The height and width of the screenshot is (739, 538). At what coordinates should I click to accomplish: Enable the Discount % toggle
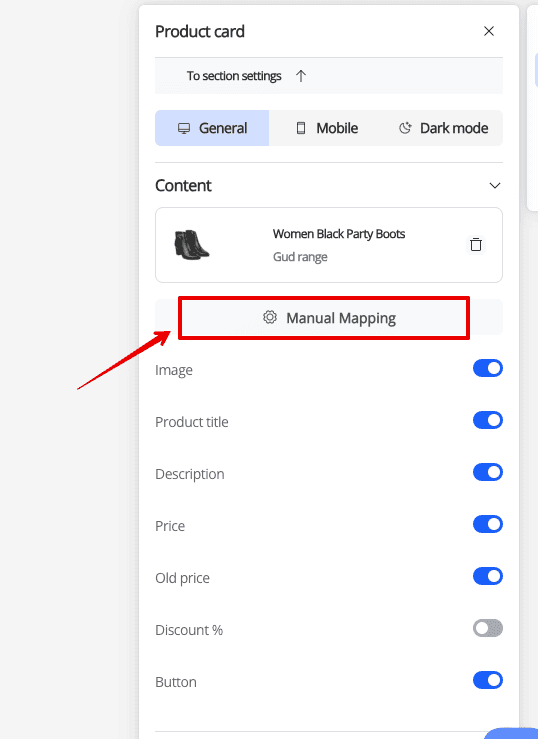coord(488,628)
